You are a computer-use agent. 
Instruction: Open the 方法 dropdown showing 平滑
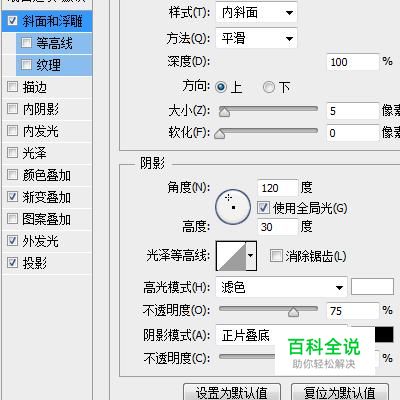(x=256, y=38)
